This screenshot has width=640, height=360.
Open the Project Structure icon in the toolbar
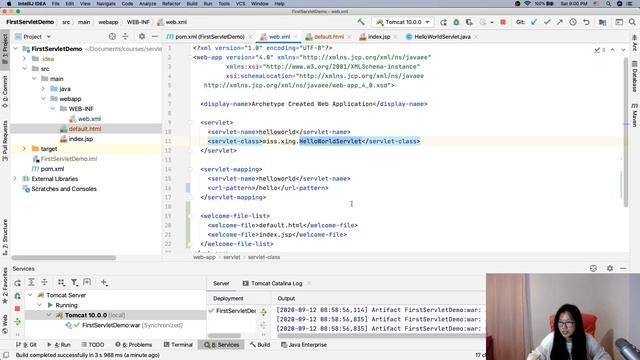(602, 22)
